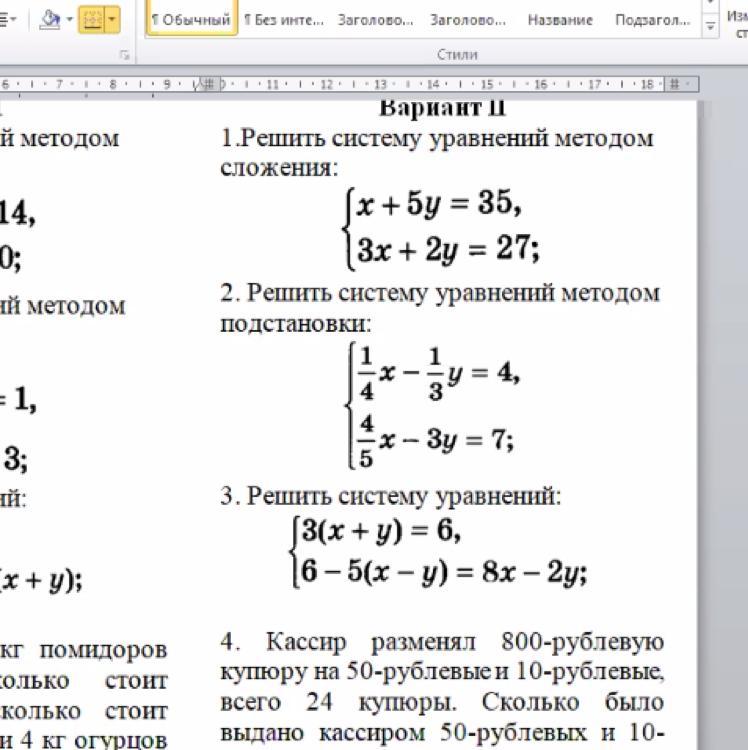Click the Изм... ст change styles button
Screen dimensions: 748x750
[x=737, y=24]
